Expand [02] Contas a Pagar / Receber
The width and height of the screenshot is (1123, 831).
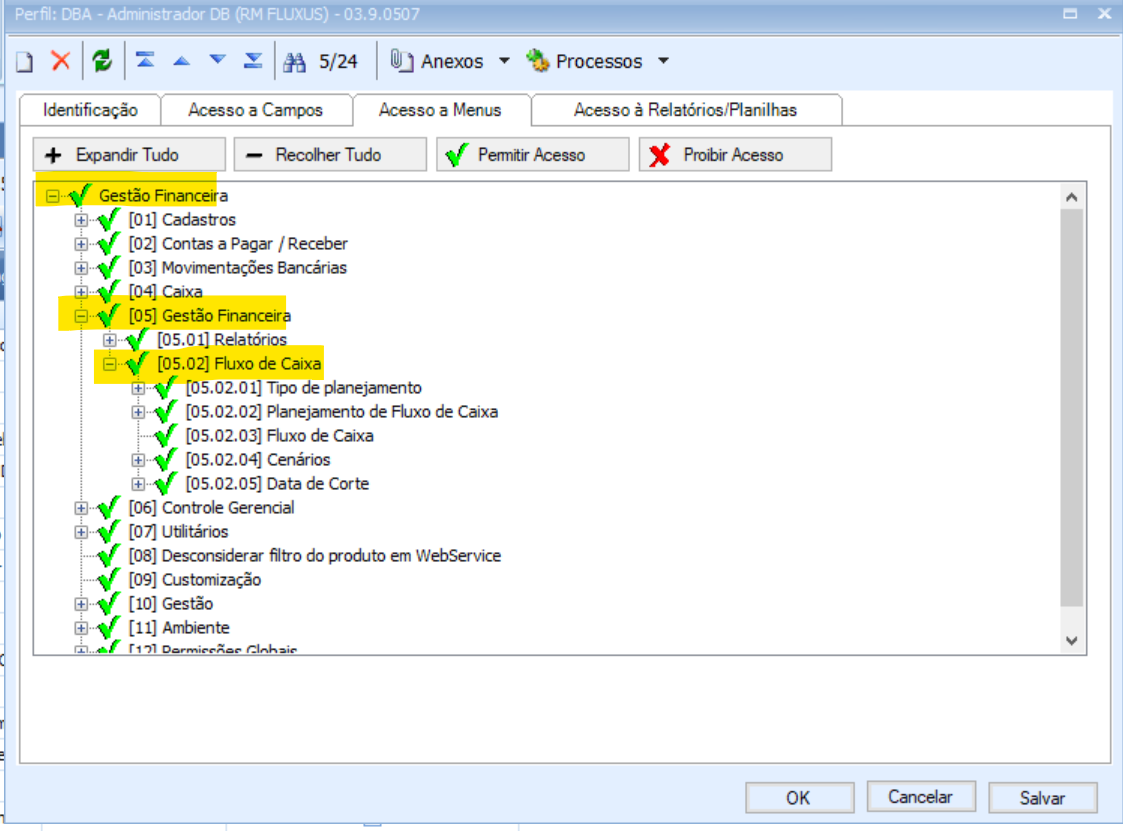81,244
